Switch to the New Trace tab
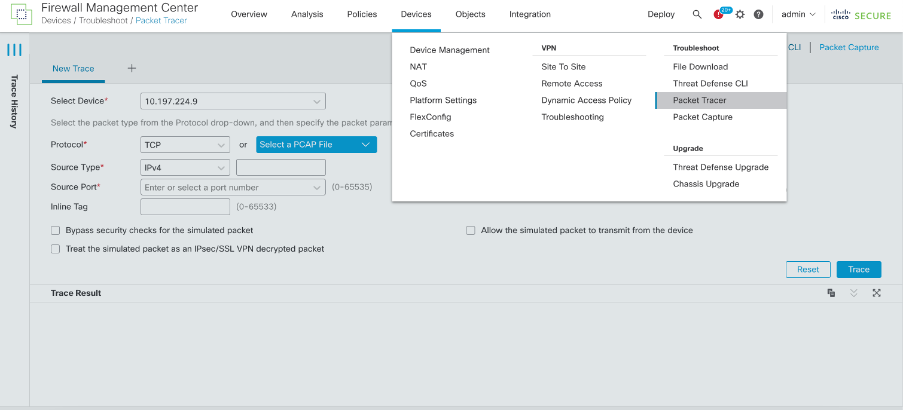 coord(73,69)
